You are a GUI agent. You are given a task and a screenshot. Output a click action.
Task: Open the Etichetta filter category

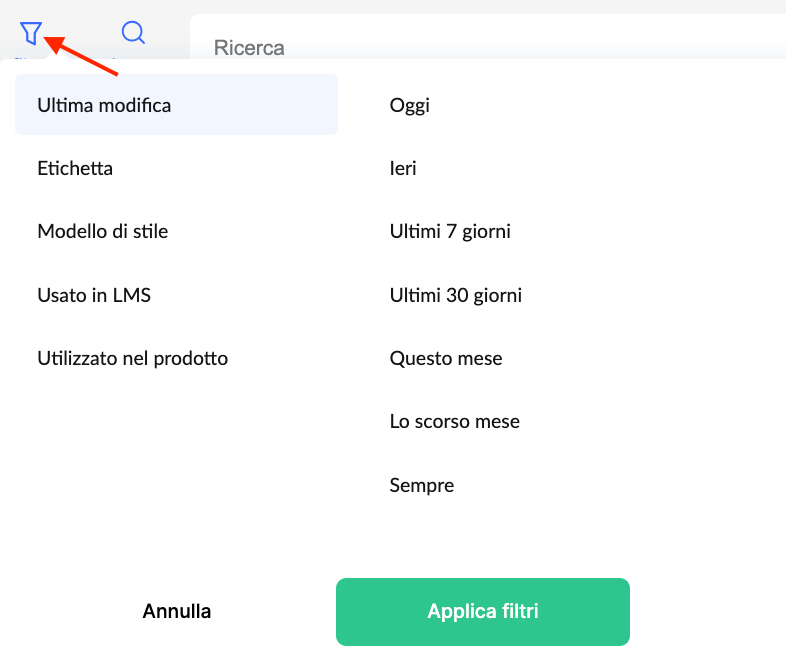click(75, 168)
